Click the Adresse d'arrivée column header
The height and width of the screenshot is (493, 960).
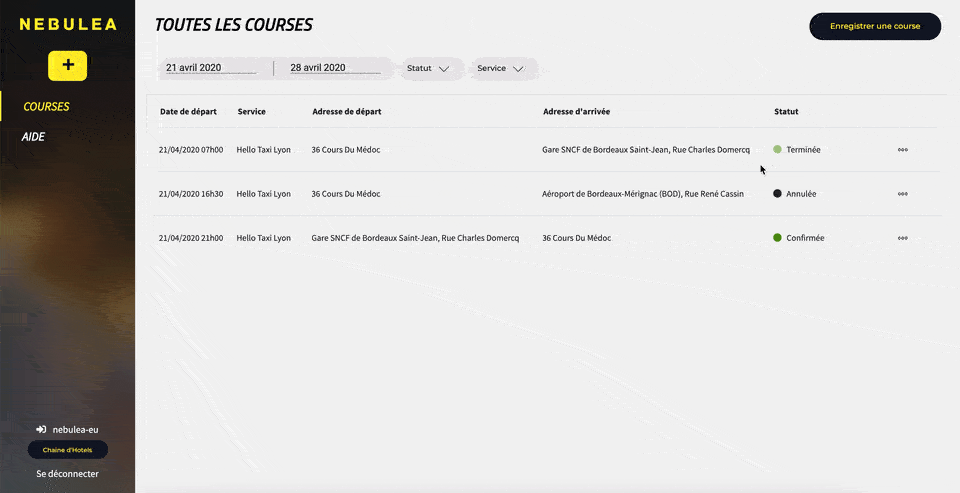(576, 111)
